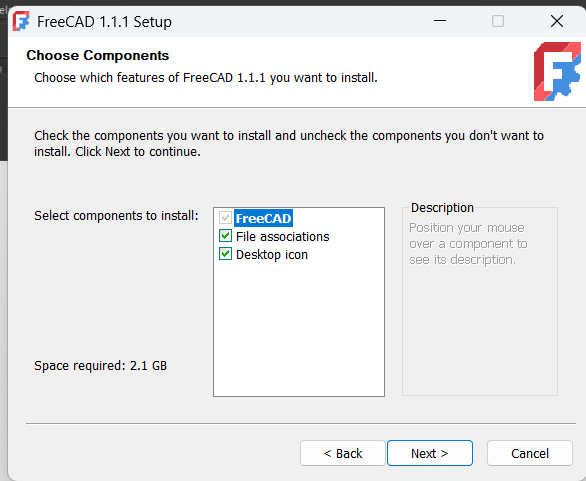Select the File associations list entry
586x481 pixels.
tap(283, 237)
